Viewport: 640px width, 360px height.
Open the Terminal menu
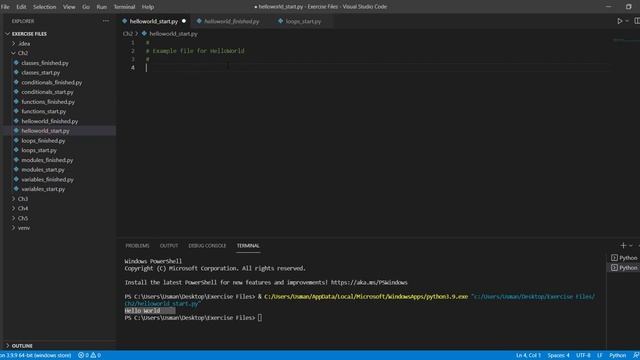tap(124, 7)
